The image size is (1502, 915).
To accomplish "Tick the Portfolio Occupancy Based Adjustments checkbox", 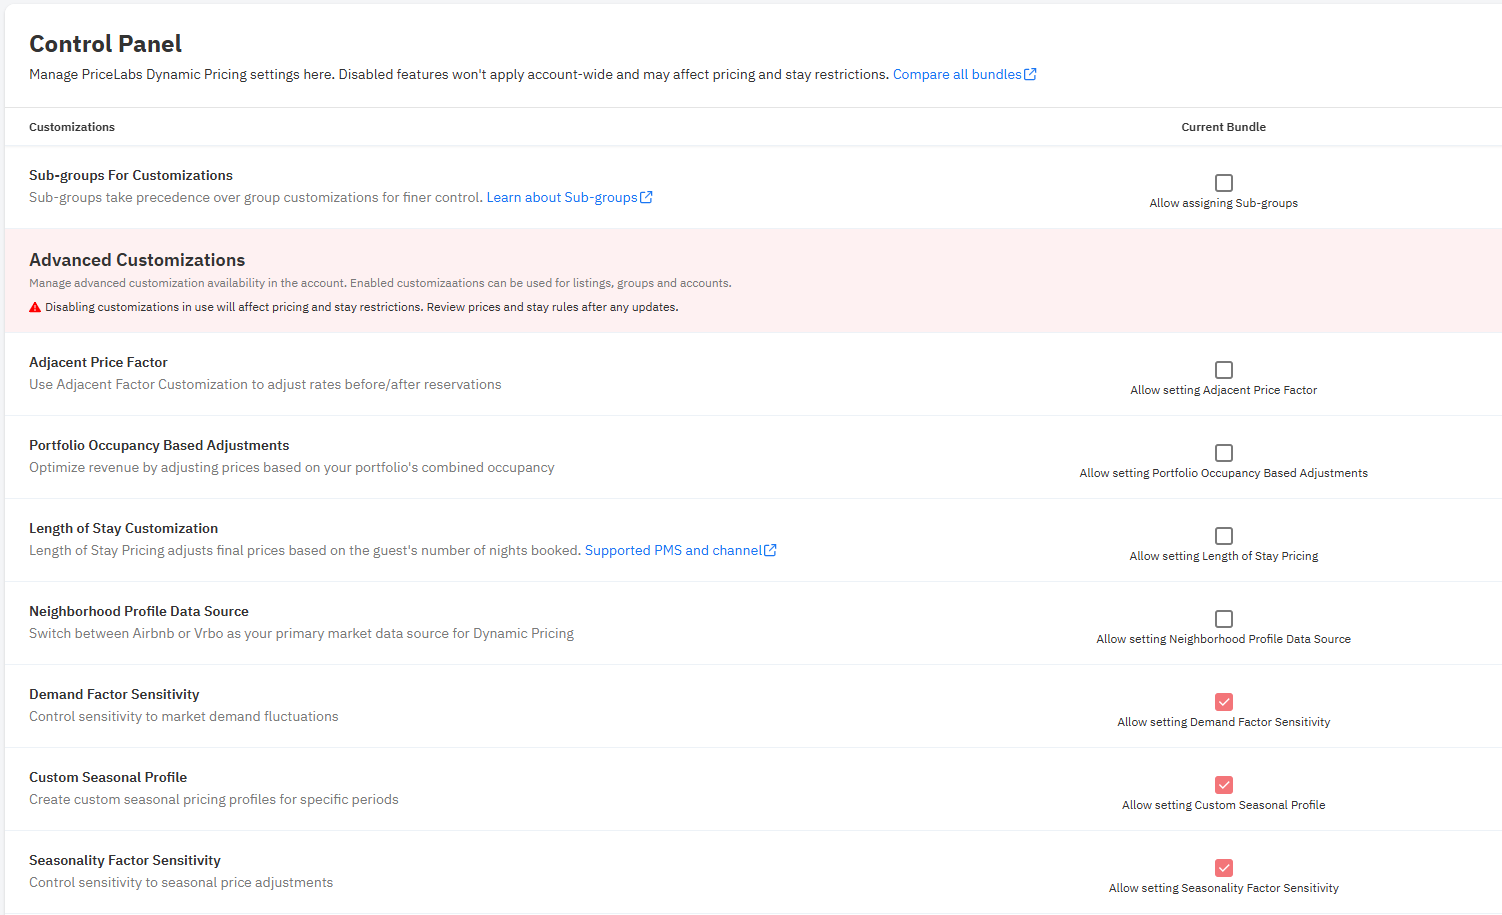I will pos(1223,453).
